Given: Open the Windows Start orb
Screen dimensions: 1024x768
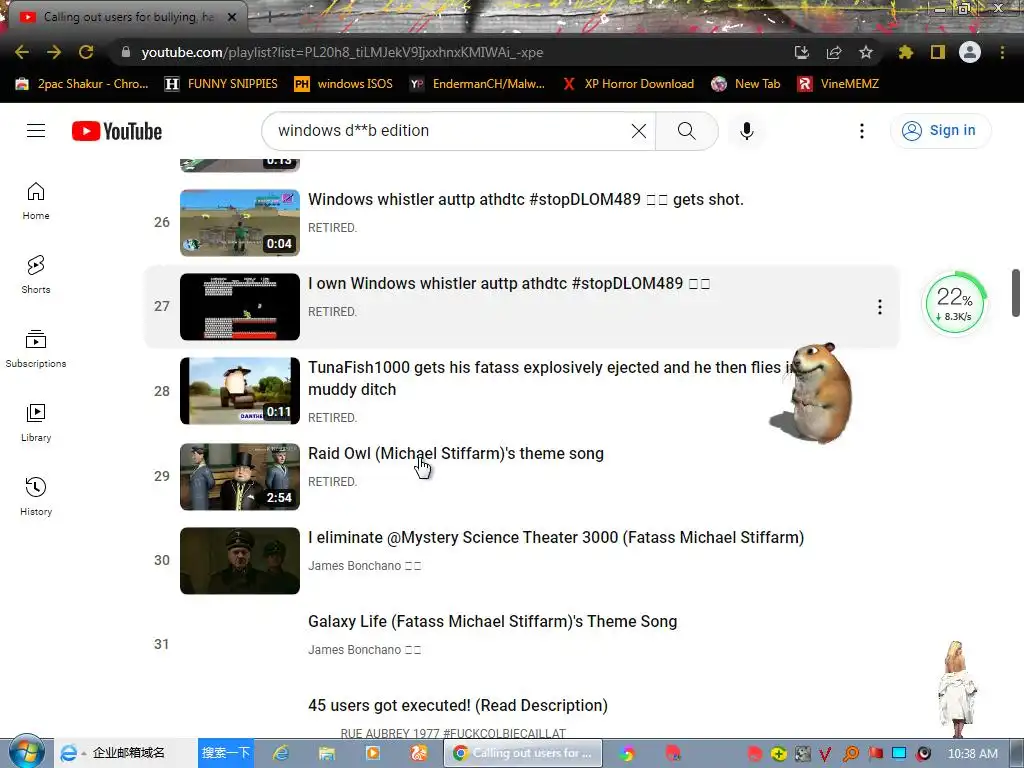Looking at the screenshot, I should point(26,752).
